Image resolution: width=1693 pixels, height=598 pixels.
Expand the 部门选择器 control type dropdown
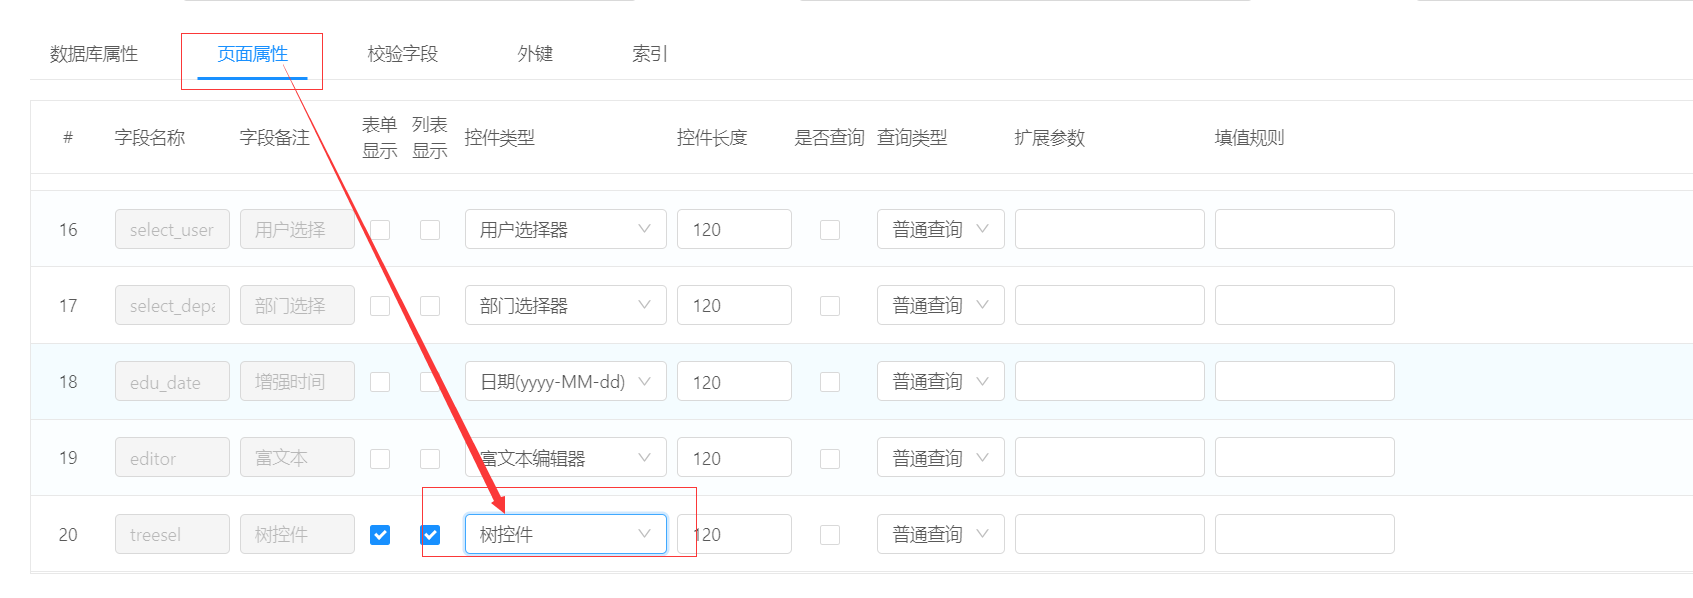click(x=565, y=306)
